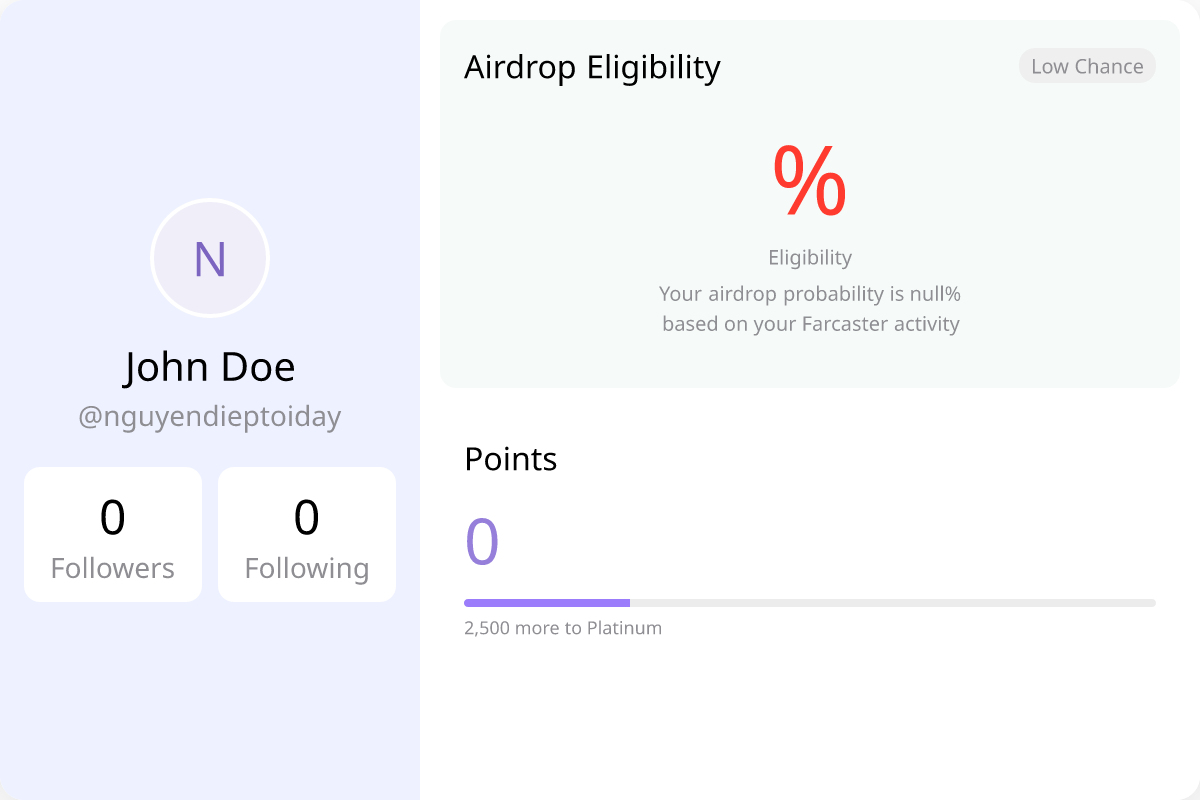Click the Farcaster activity description line
This screenshot has height=800, width=1200.
click(x=810, y=324)
